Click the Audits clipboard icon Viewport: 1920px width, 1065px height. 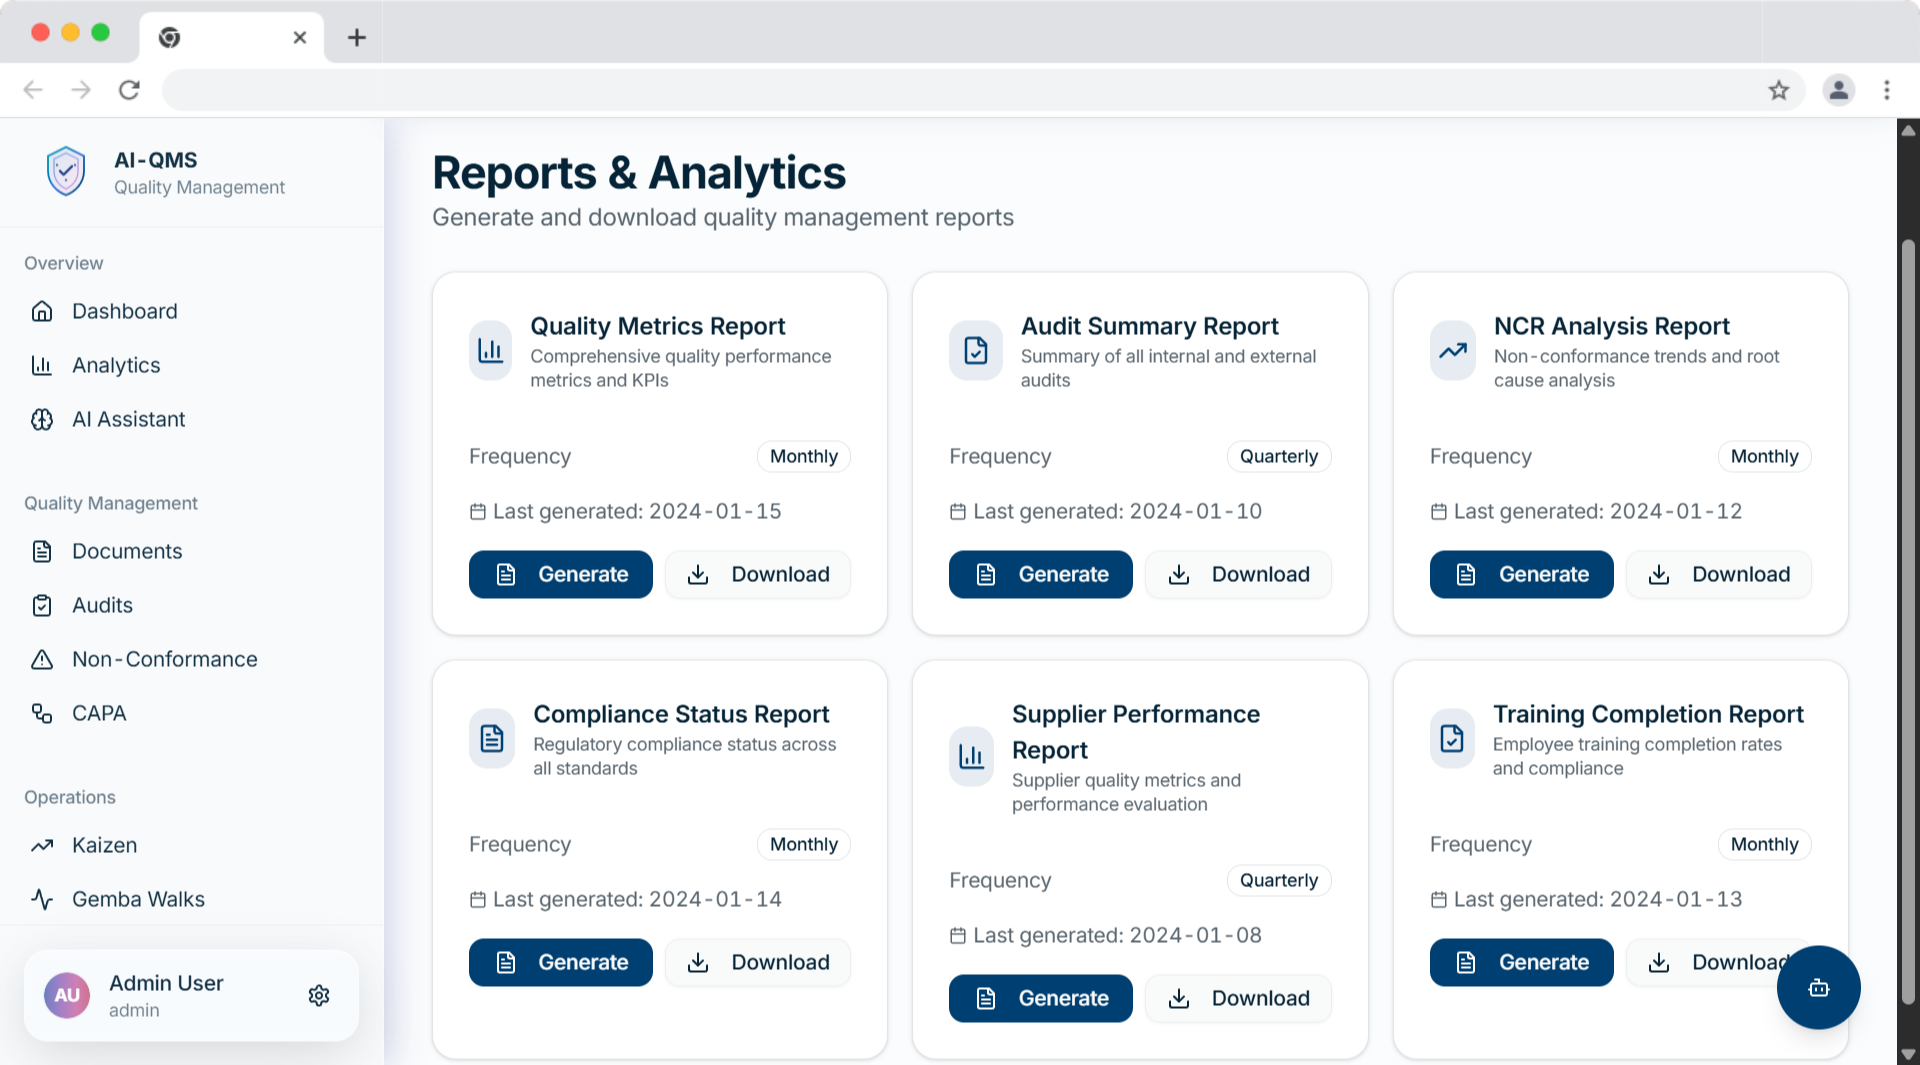pyautogui.click(x=42, y=605)
